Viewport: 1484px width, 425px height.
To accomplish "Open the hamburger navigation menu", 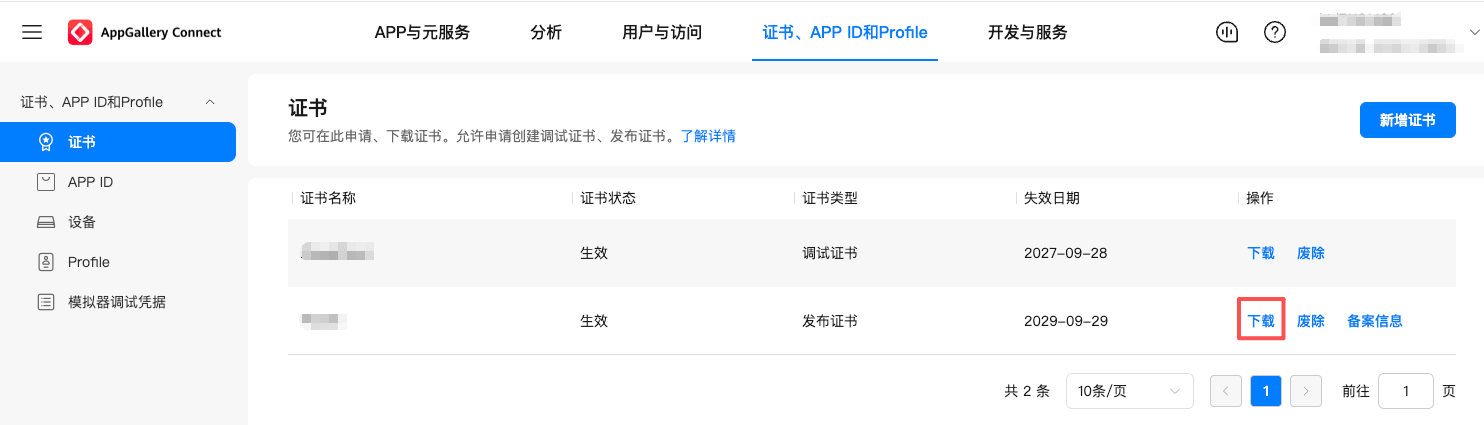I will pyautogui.click(x=32, y=32).
